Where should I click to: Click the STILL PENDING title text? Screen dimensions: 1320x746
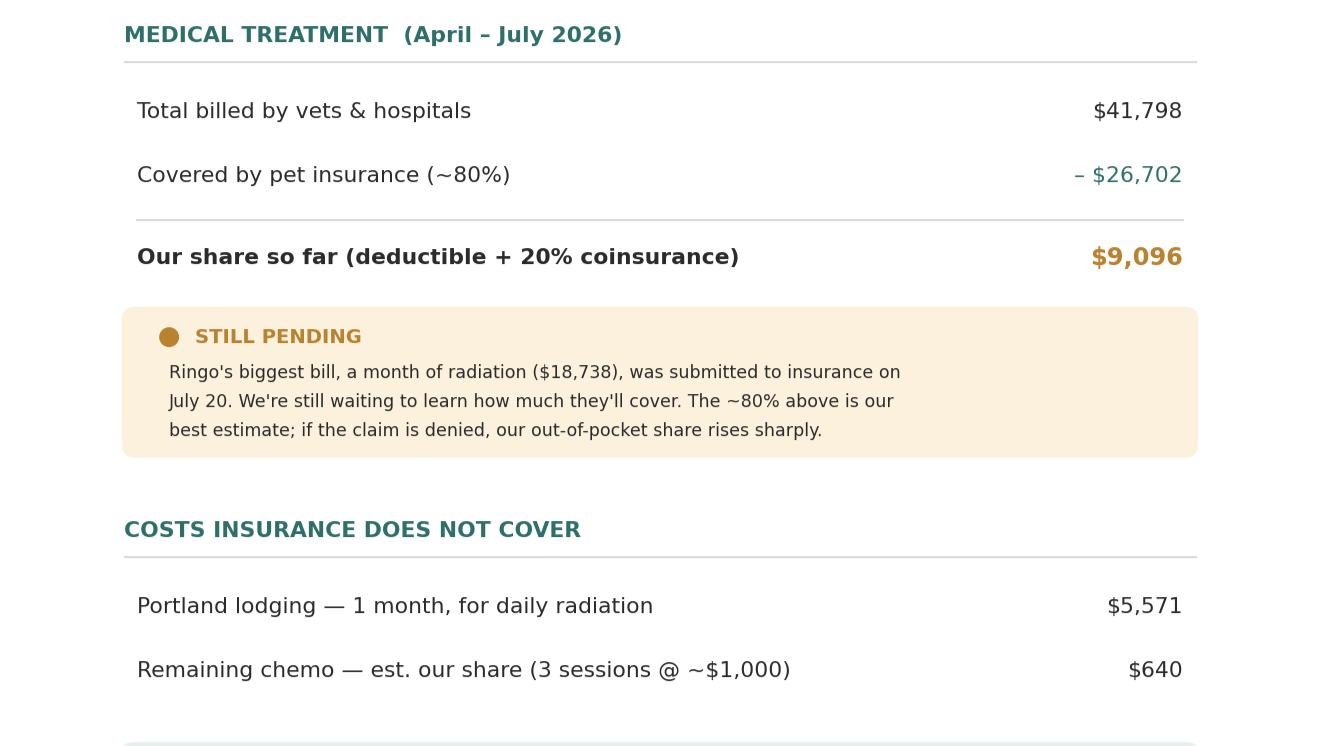[x=278, y=337]
